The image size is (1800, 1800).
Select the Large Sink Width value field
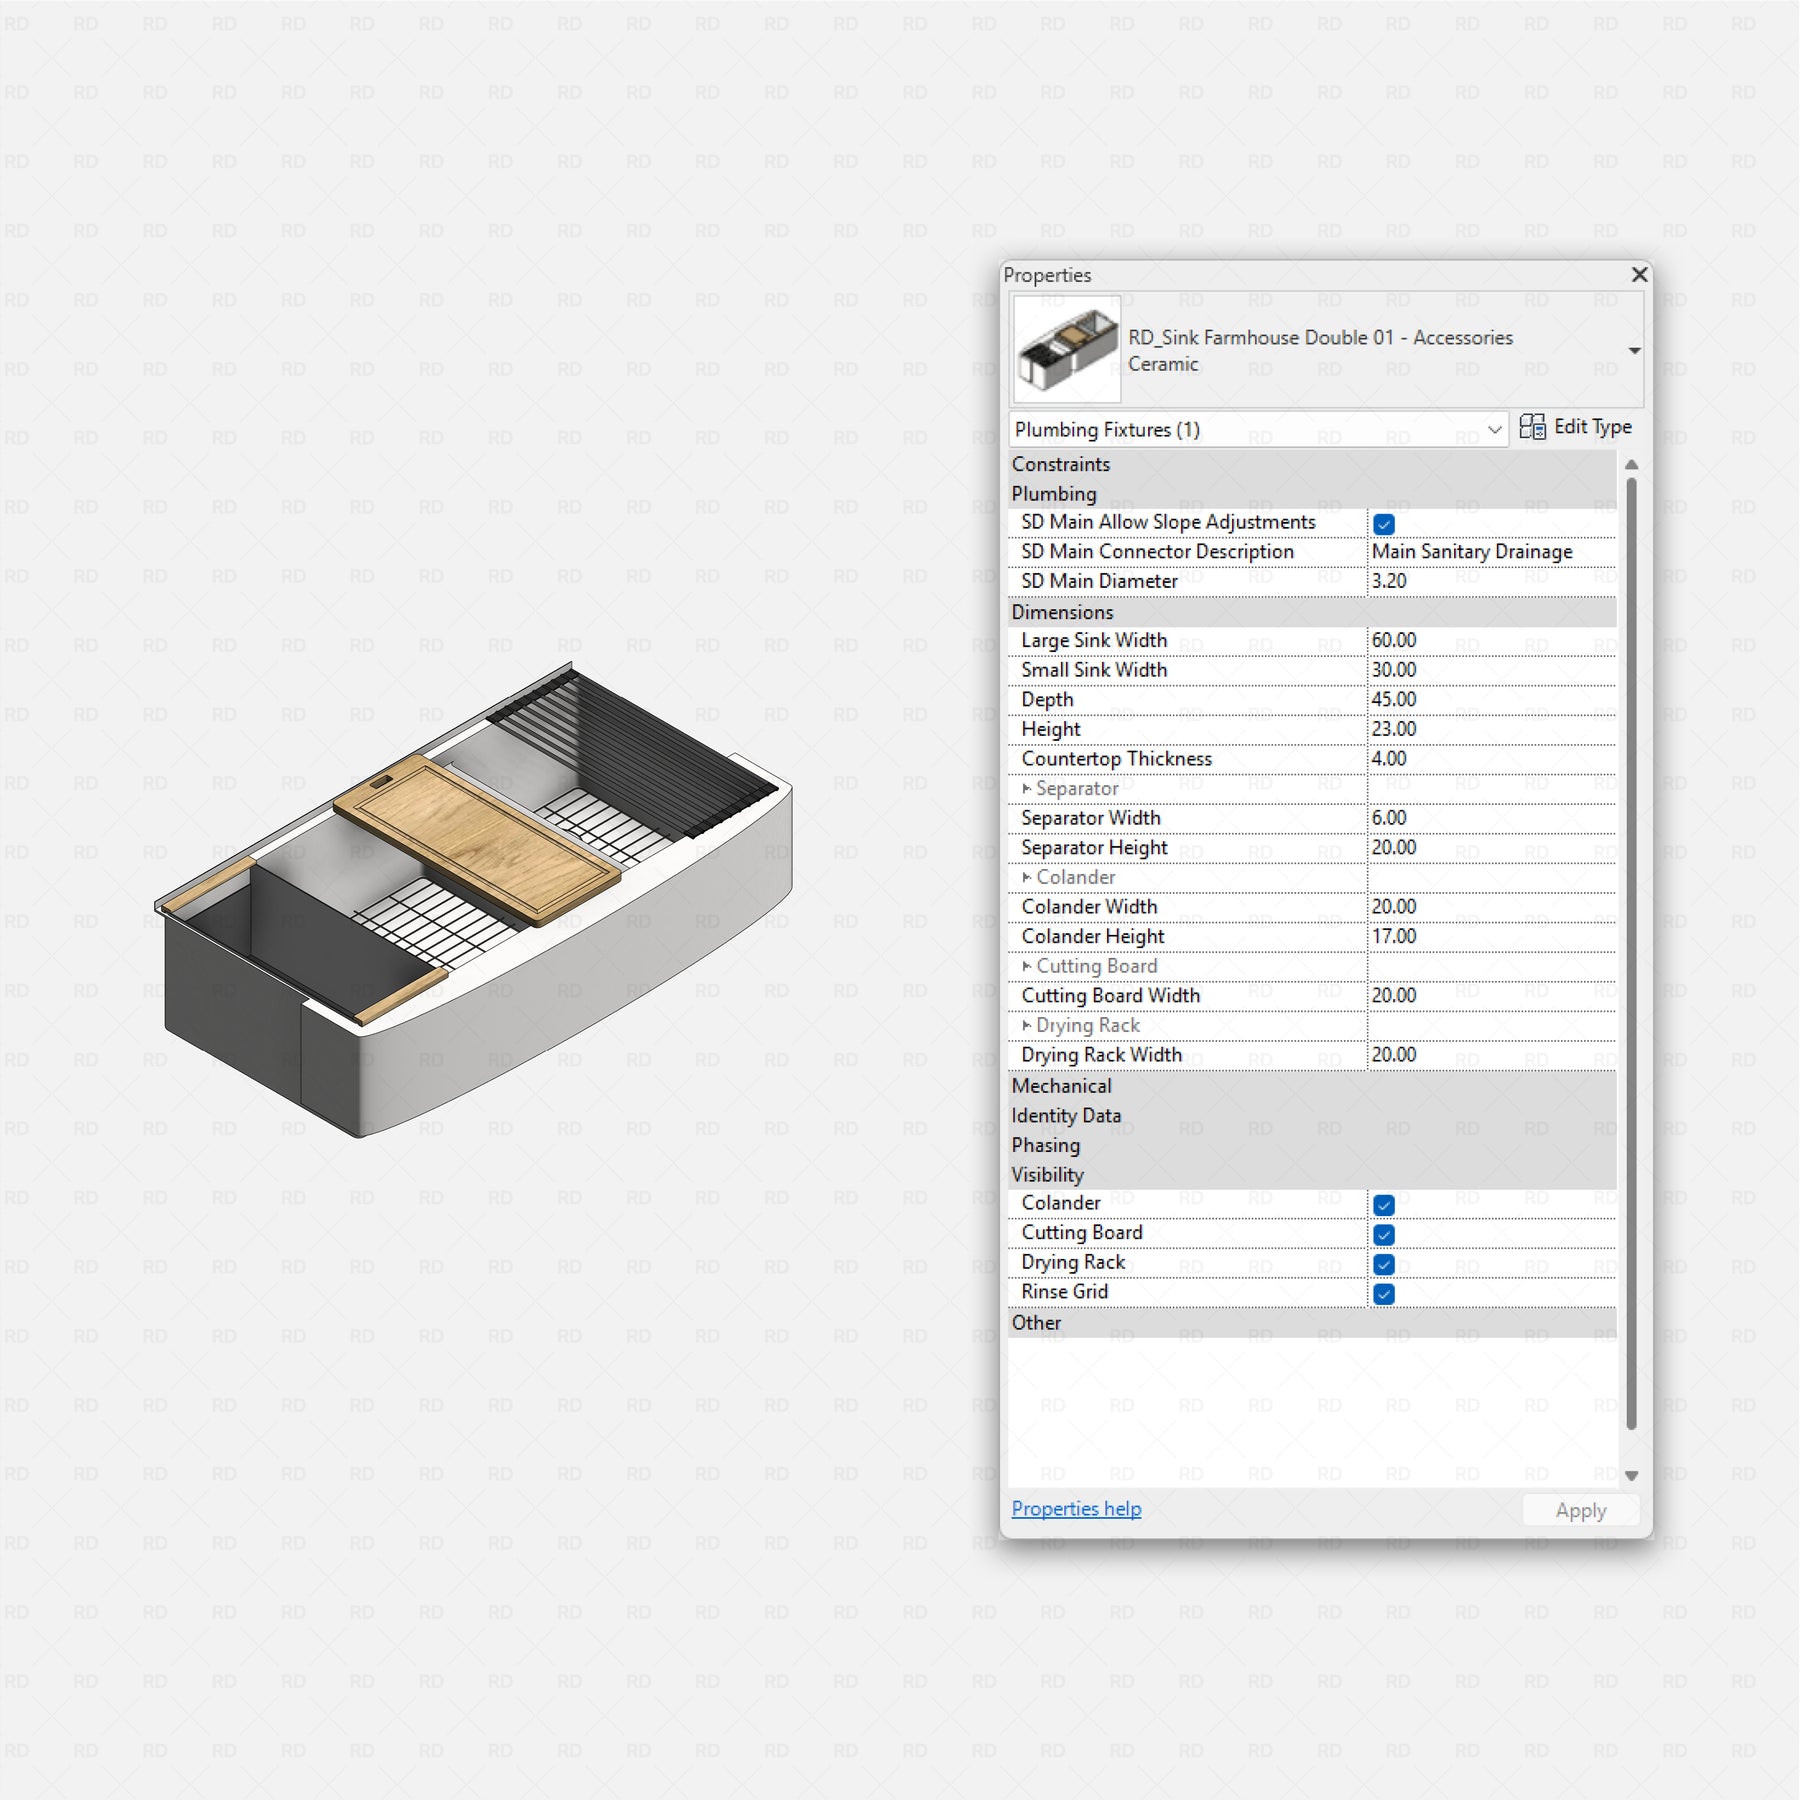pos(1490,640)
